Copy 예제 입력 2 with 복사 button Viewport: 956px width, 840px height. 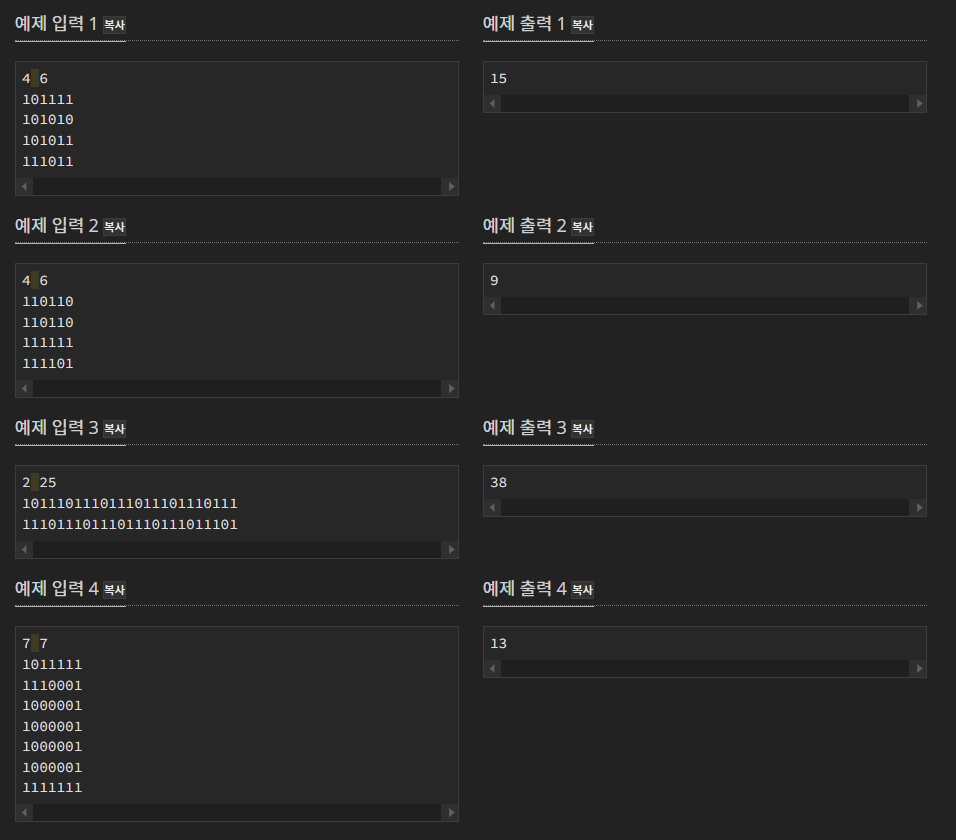pyautogui.click(x=114, y=227)
